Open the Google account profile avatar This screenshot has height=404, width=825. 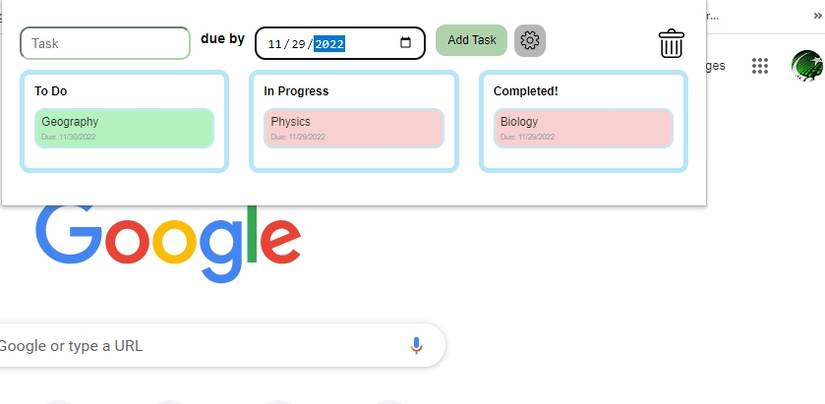[x=806, y=66]
